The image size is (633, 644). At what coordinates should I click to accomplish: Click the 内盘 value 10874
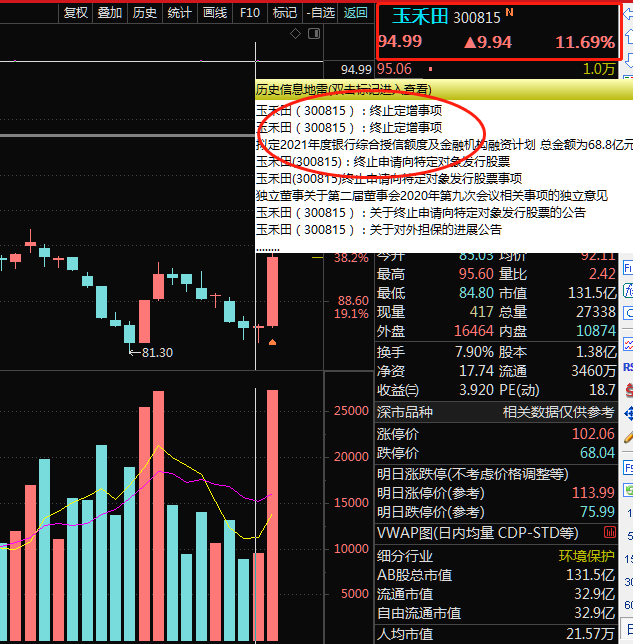[596, 331]
